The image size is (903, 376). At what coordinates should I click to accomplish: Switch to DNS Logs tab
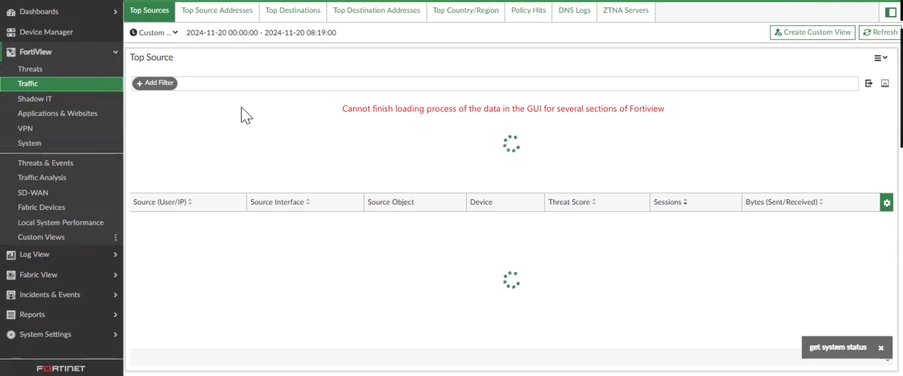coord(574,10)
